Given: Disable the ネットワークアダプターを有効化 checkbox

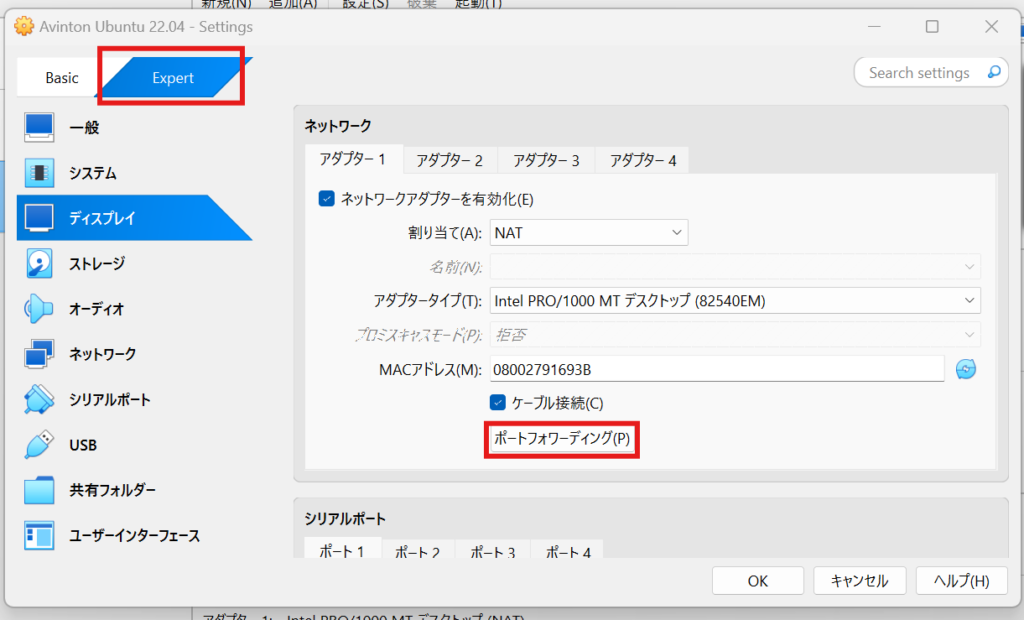Looking at the screenshot, I should click(326, 199).
